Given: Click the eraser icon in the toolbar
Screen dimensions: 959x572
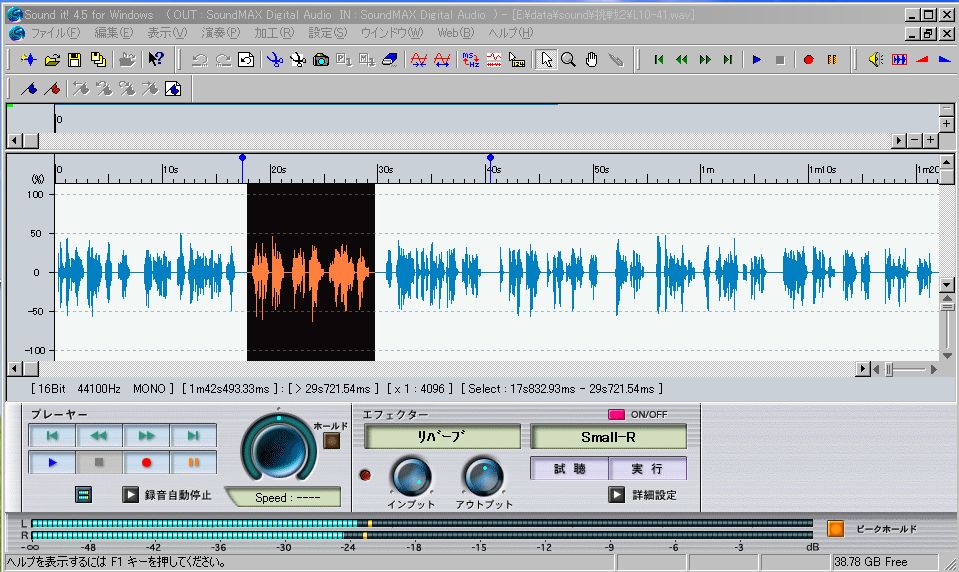Looking at the screenshot, I should pos(390,60).
